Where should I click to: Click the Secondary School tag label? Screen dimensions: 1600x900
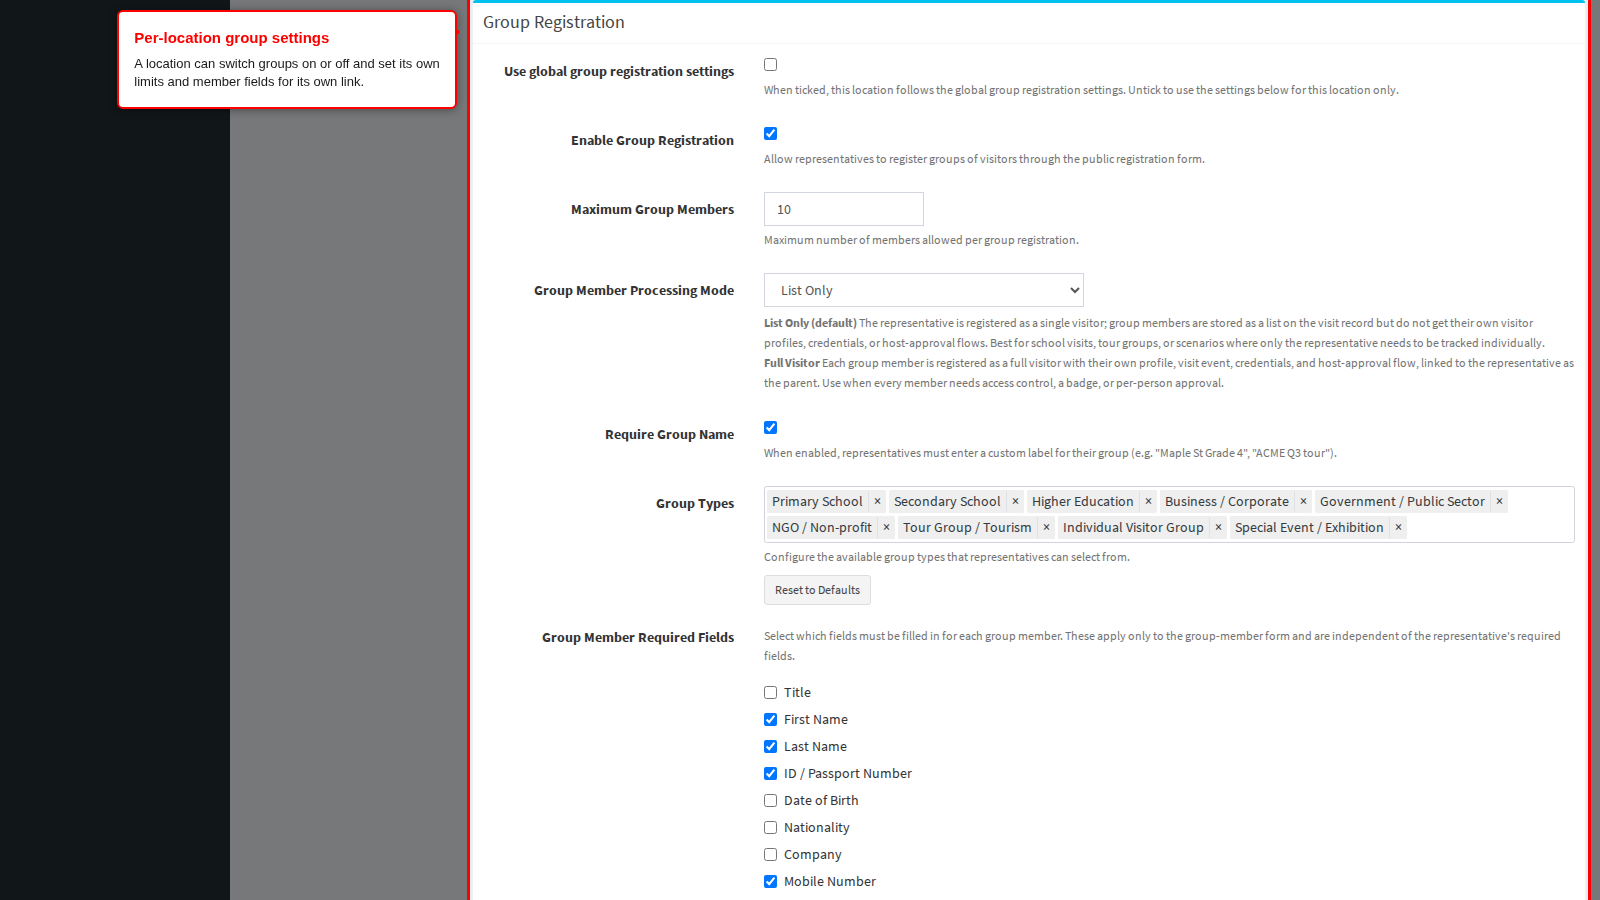tap(947, 502)
